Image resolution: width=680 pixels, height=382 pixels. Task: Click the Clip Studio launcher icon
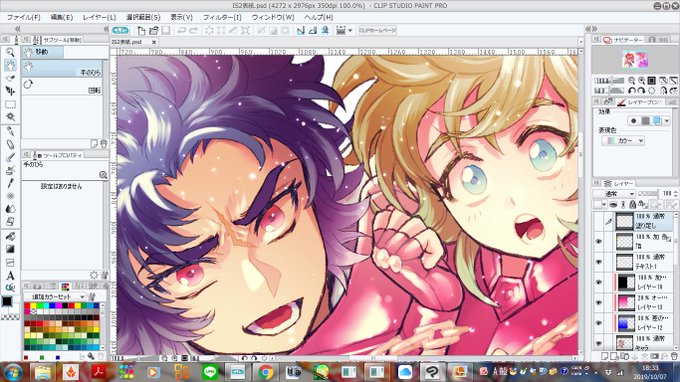point(120,30)
